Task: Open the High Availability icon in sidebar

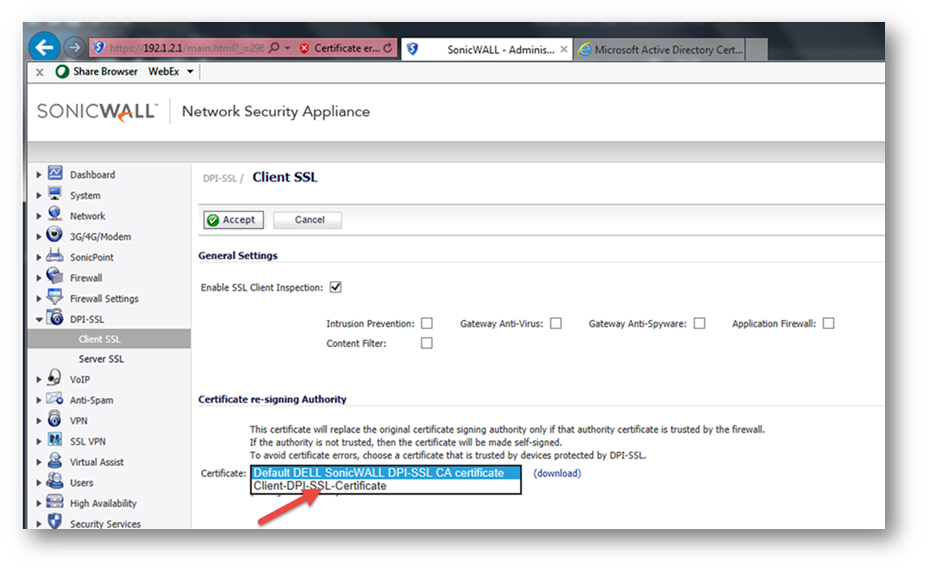Action: [55, 502]
